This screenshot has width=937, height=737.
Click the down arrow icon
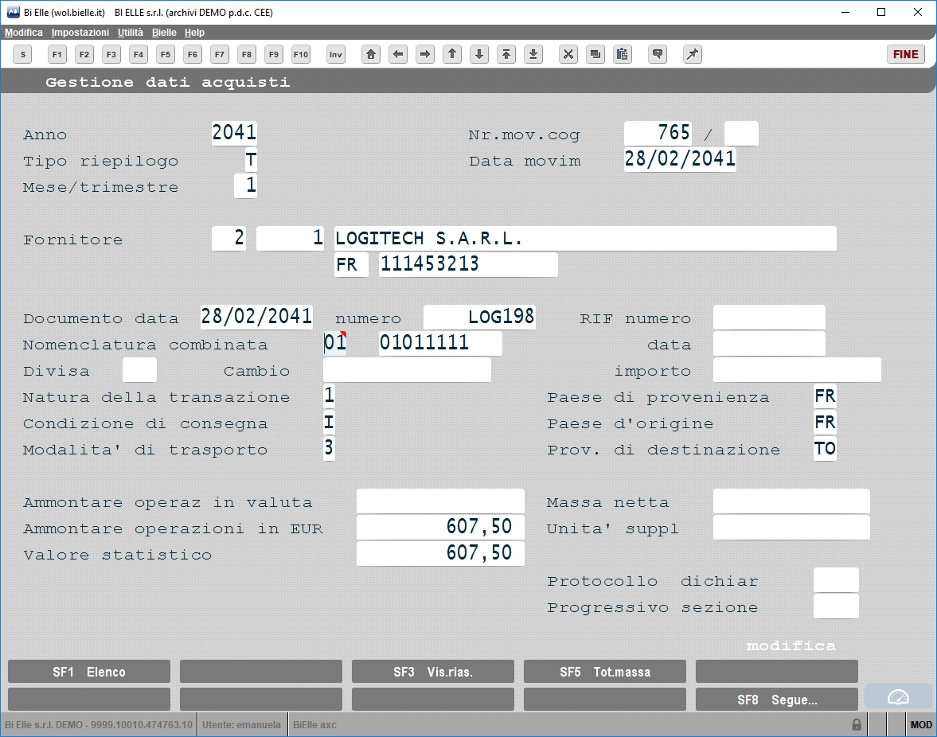click(x=479, y=54)
